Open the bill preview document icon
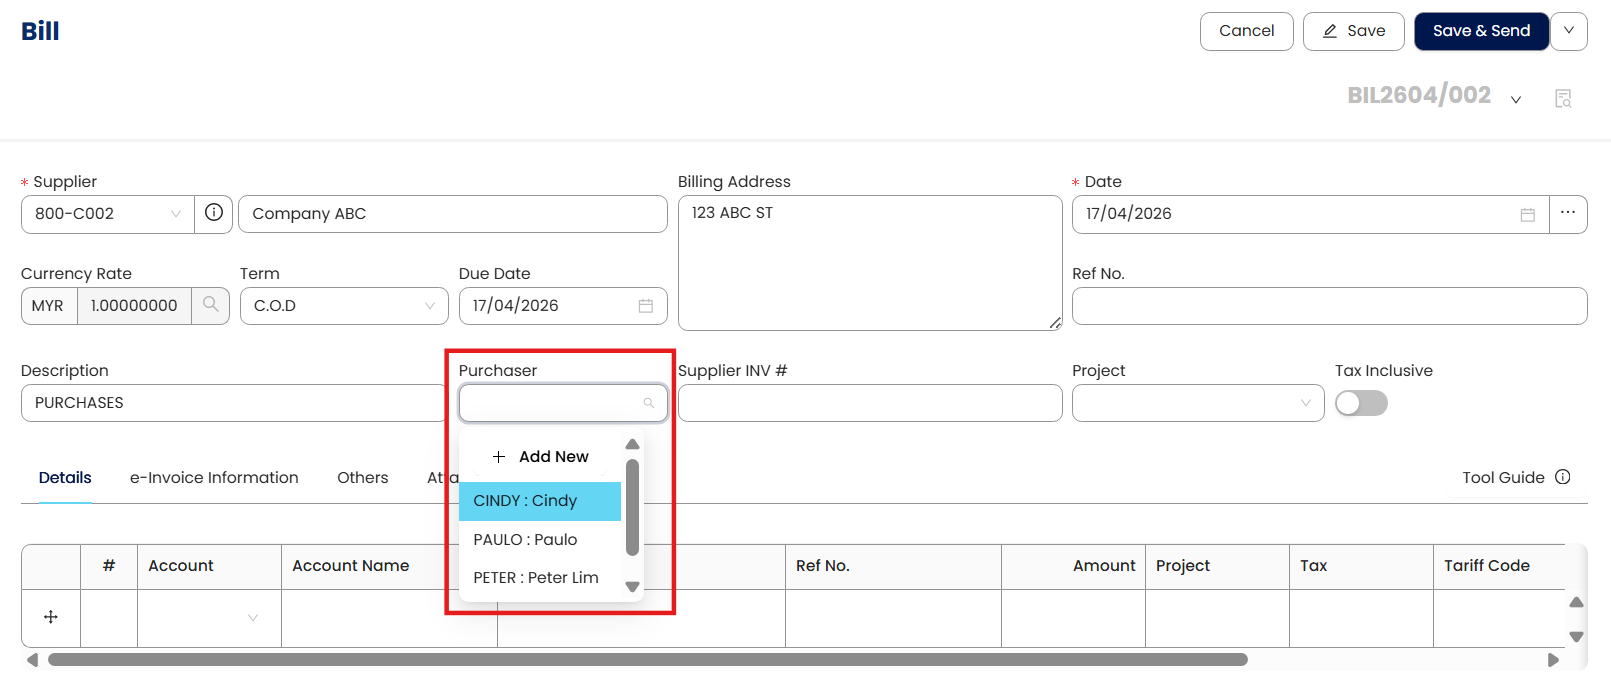 [x=1563, y=98]
